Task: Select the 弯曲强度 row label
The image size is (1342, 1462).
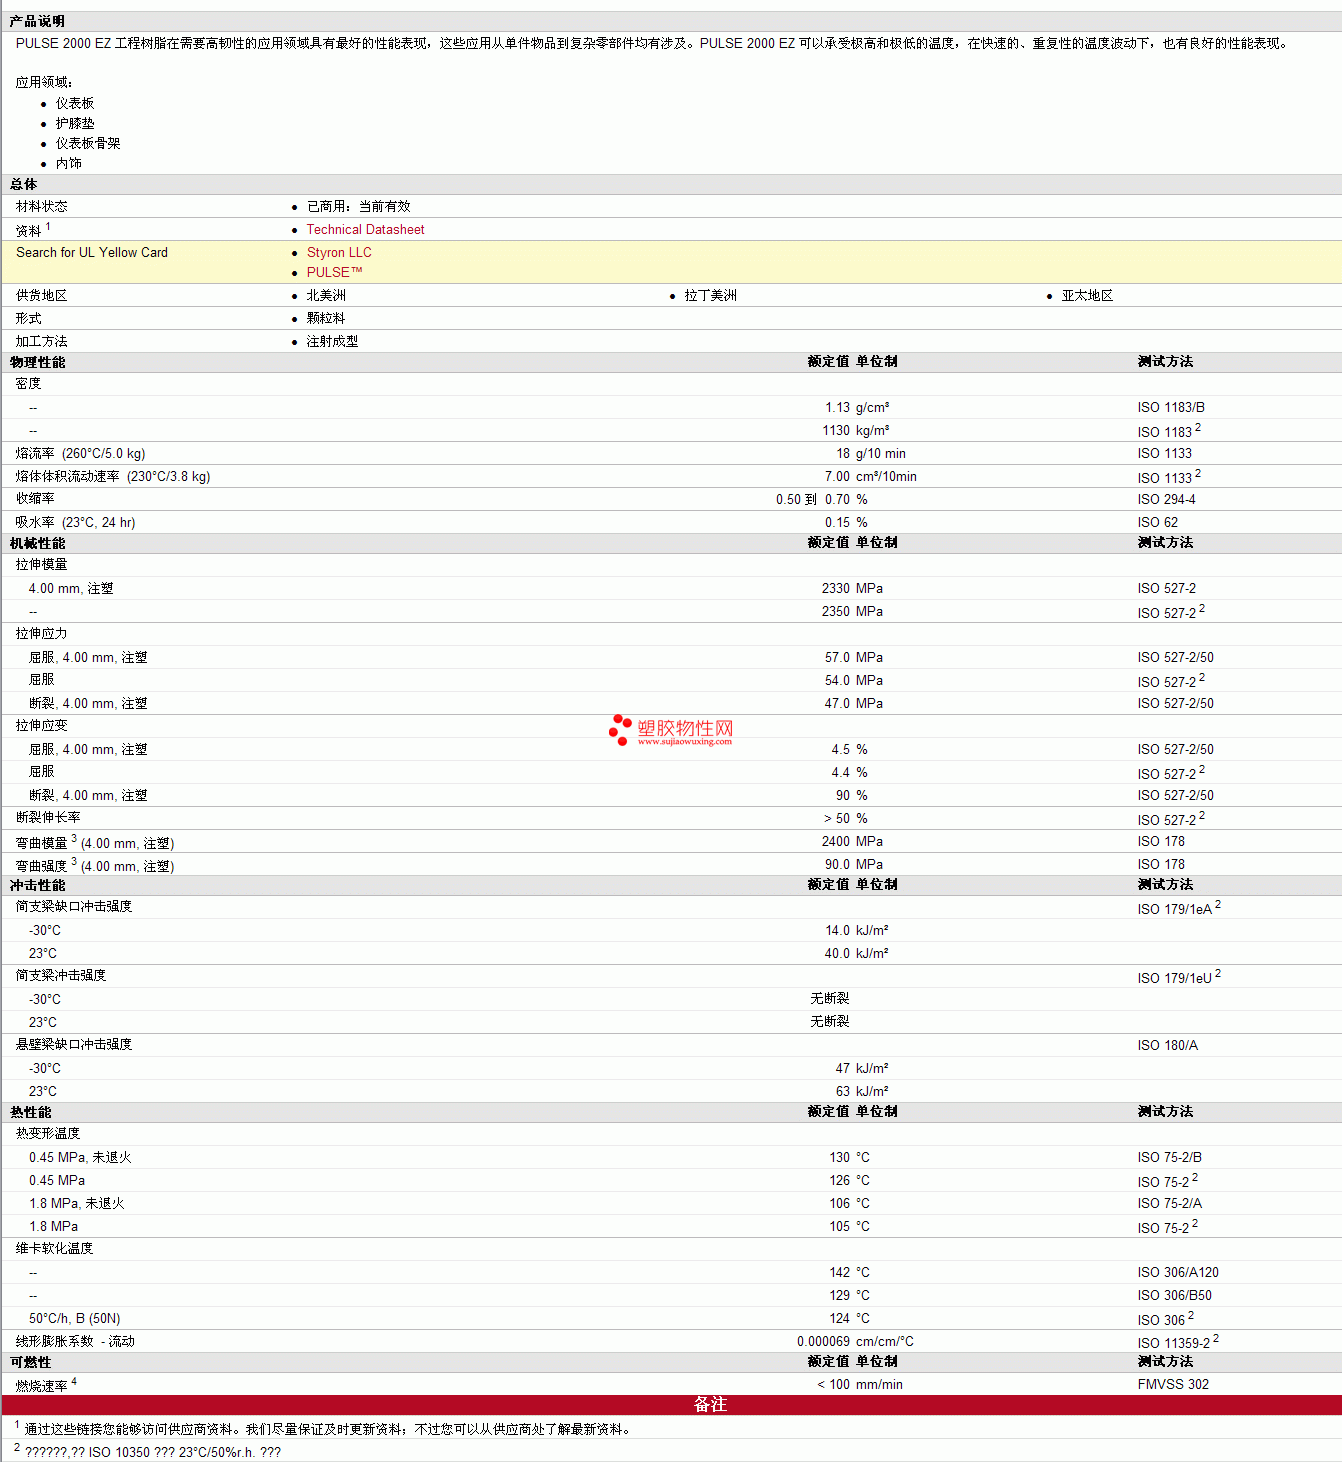Action: 94,865
